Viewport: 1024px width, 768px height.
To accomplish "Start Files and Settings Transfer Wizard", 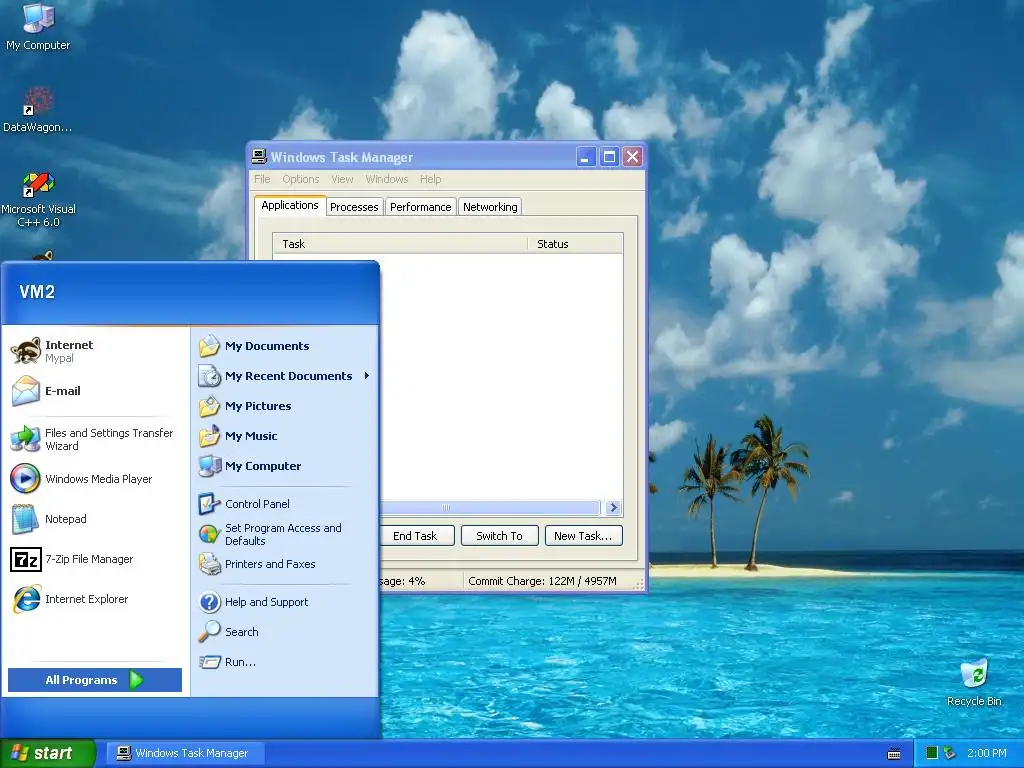I will pyautogui.click(x=92, y=440).
